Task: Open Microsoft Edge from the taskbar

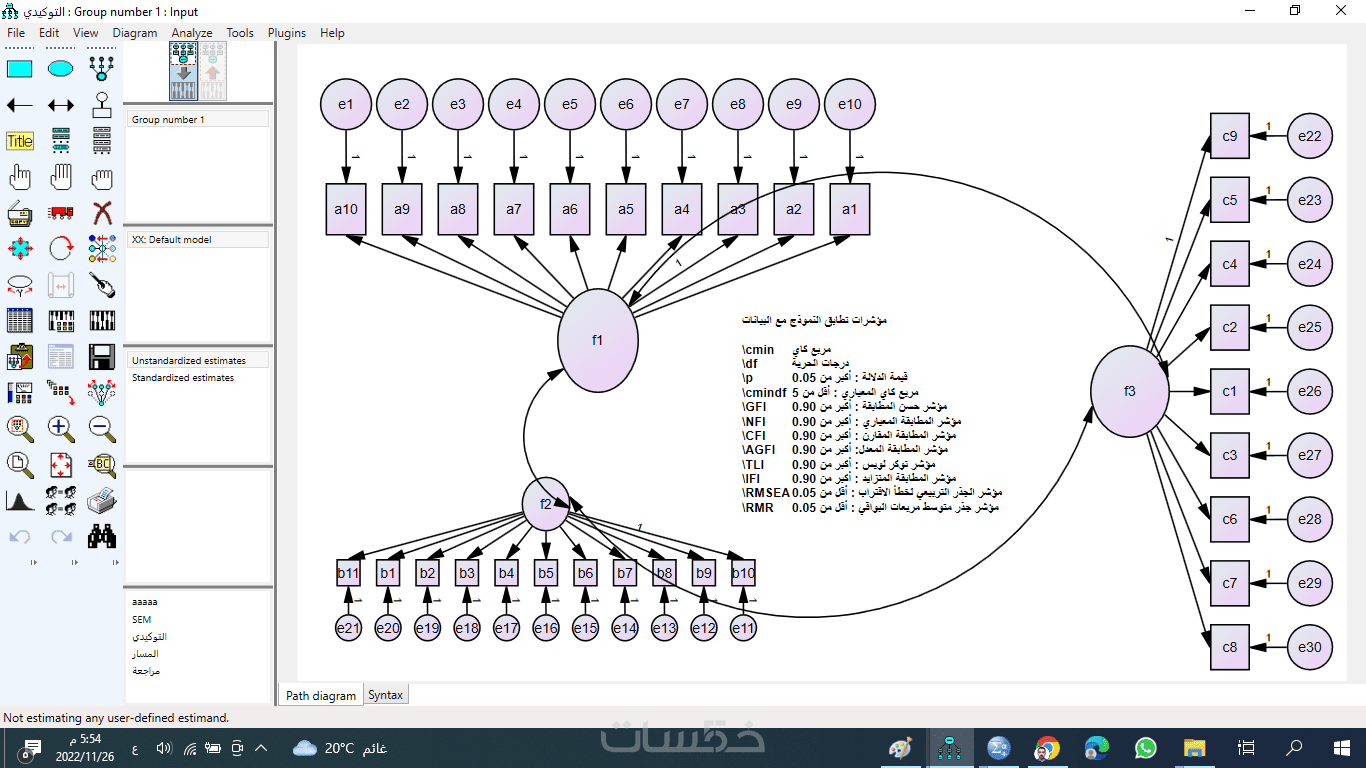Action: point(1096,748)
